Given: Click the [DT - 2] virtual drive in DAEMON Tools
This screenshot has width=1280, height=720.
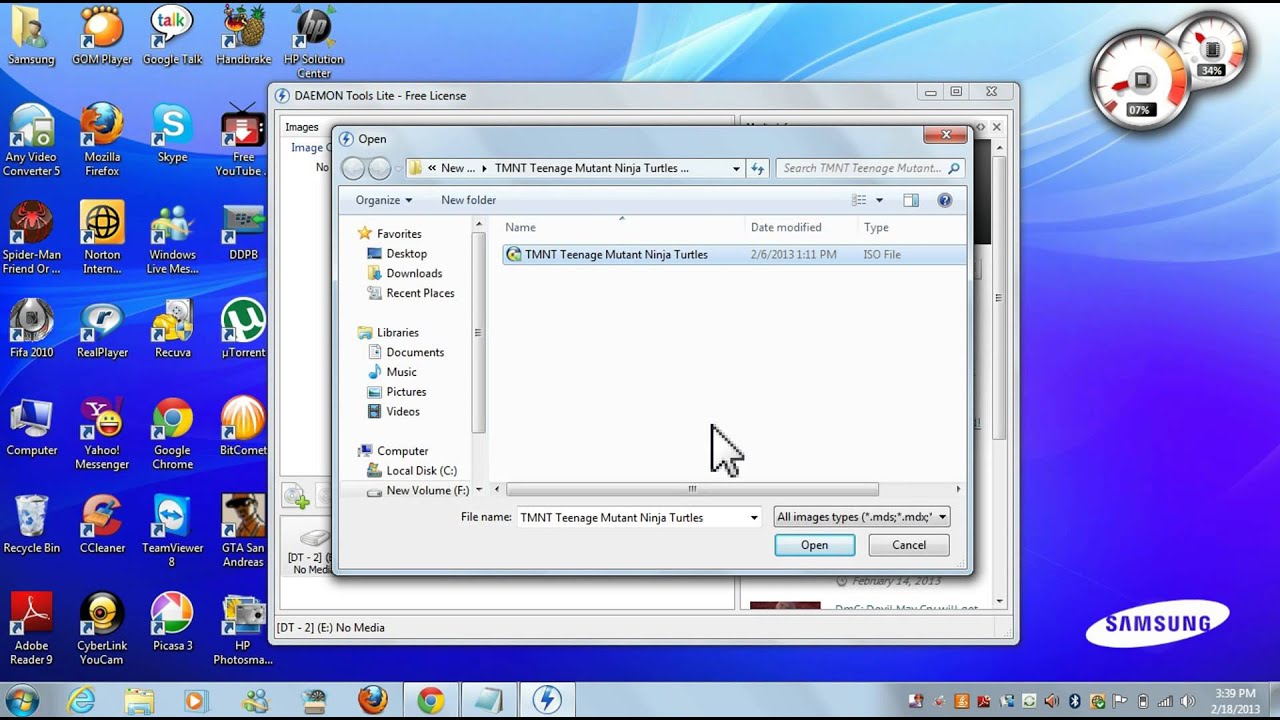Looking at the screenshot, I should (x=310, y=548).
